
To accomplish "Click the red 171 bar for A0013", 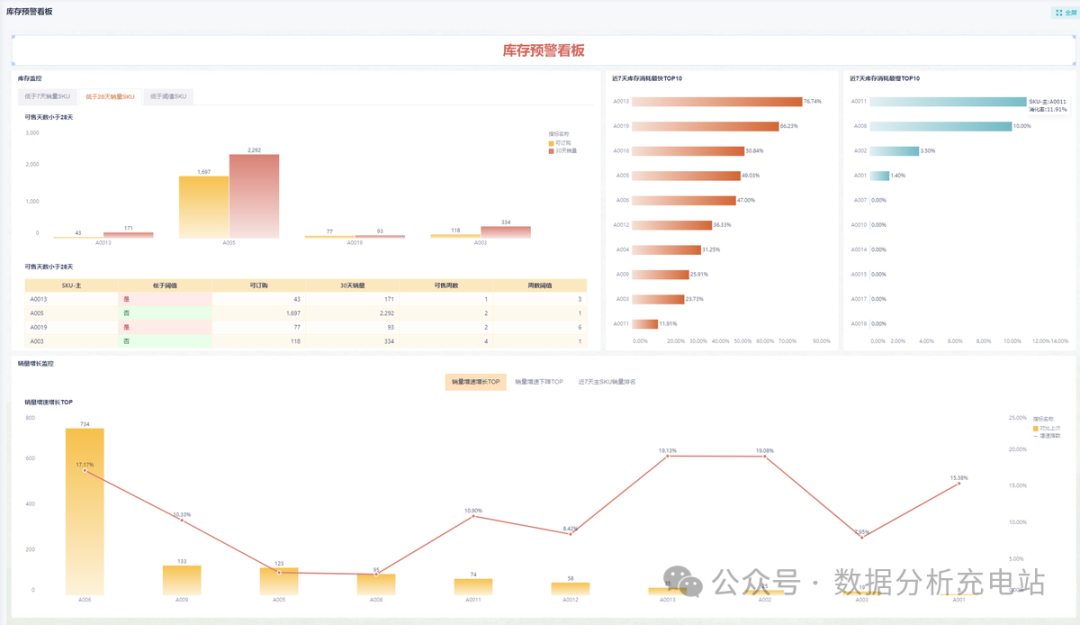I will (128, 235).
